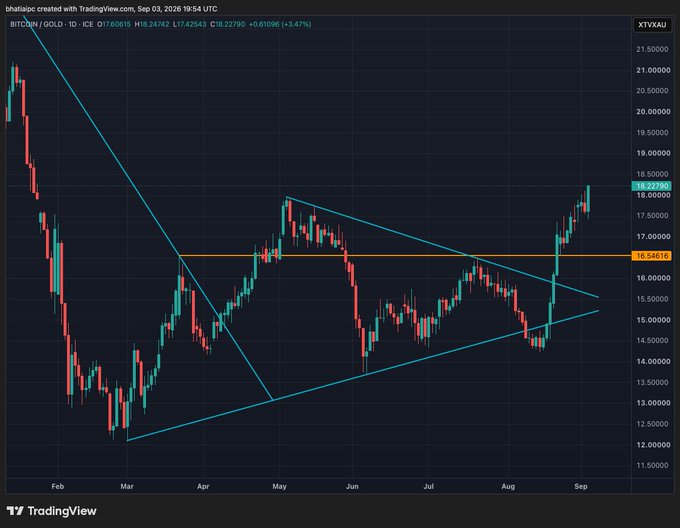680x528 pixels.
Task: Click the 20.00000 price axis label
Action: coord(652,112)
